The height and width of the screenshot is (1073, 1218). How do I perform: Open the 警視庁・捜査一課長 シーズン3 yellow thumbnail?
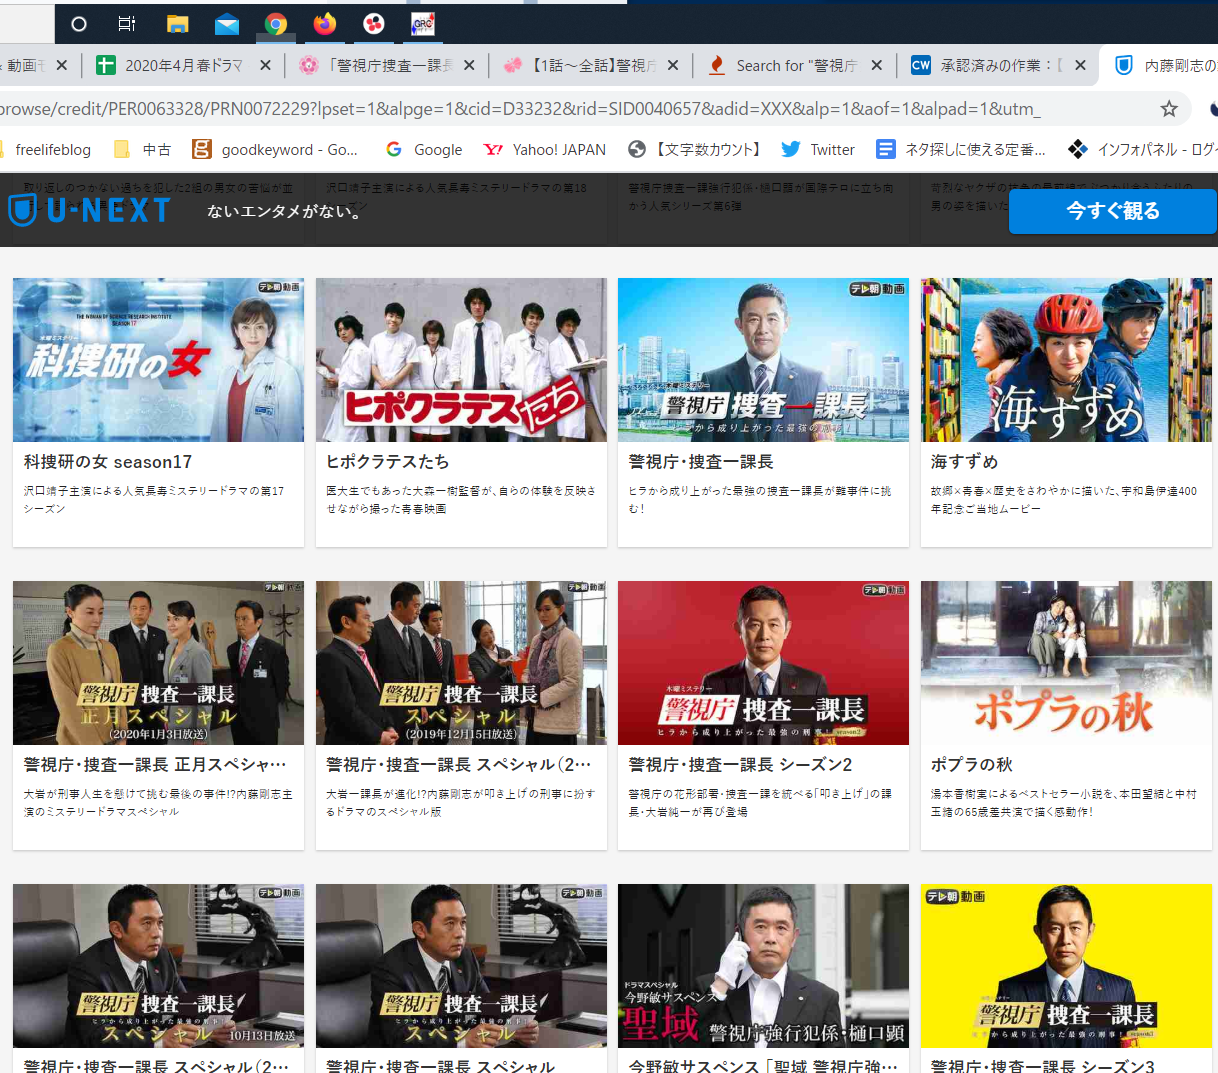point(1066,966)
